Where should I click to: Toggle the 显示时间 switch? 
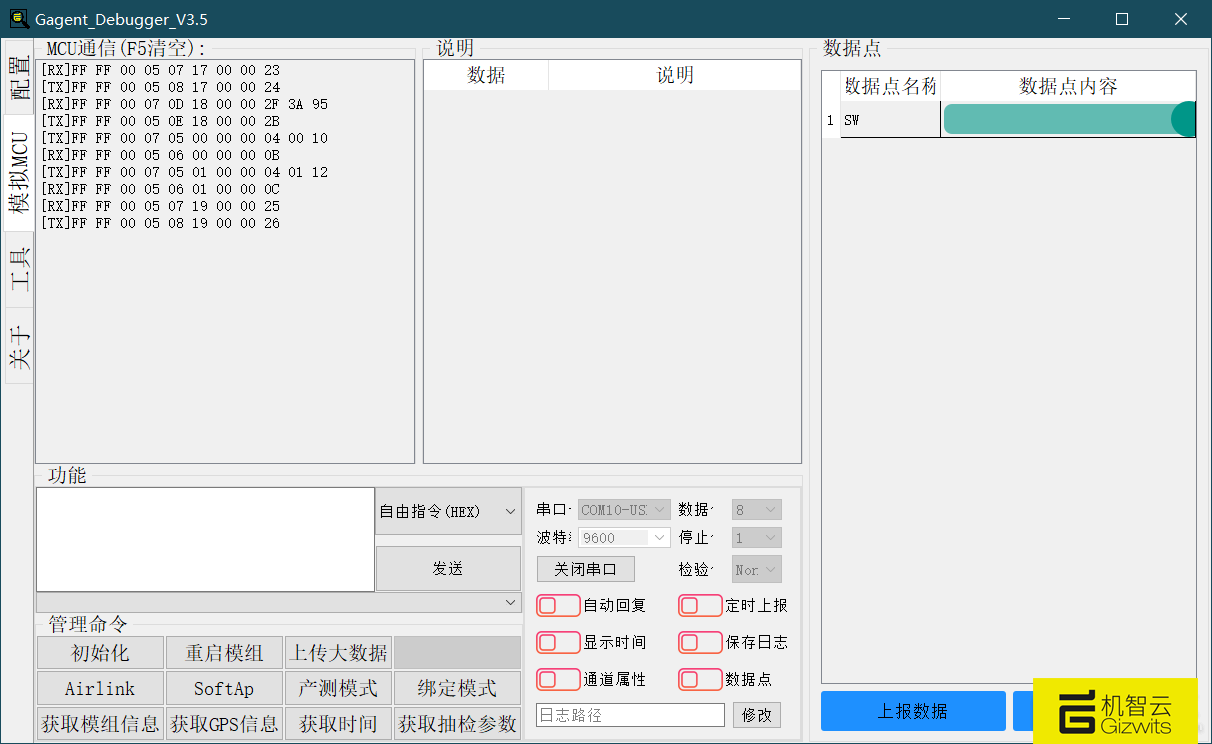[x=558, y=642]
